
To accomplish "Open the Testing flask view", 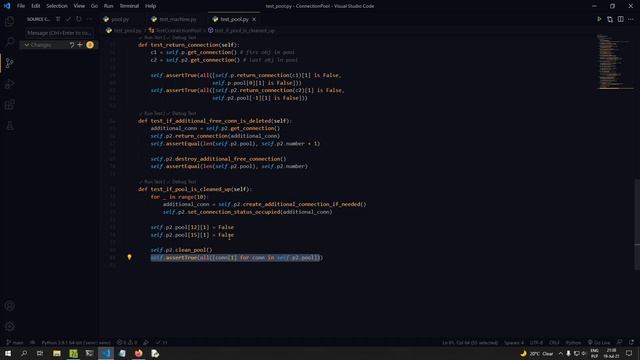I will click(9, 126).
